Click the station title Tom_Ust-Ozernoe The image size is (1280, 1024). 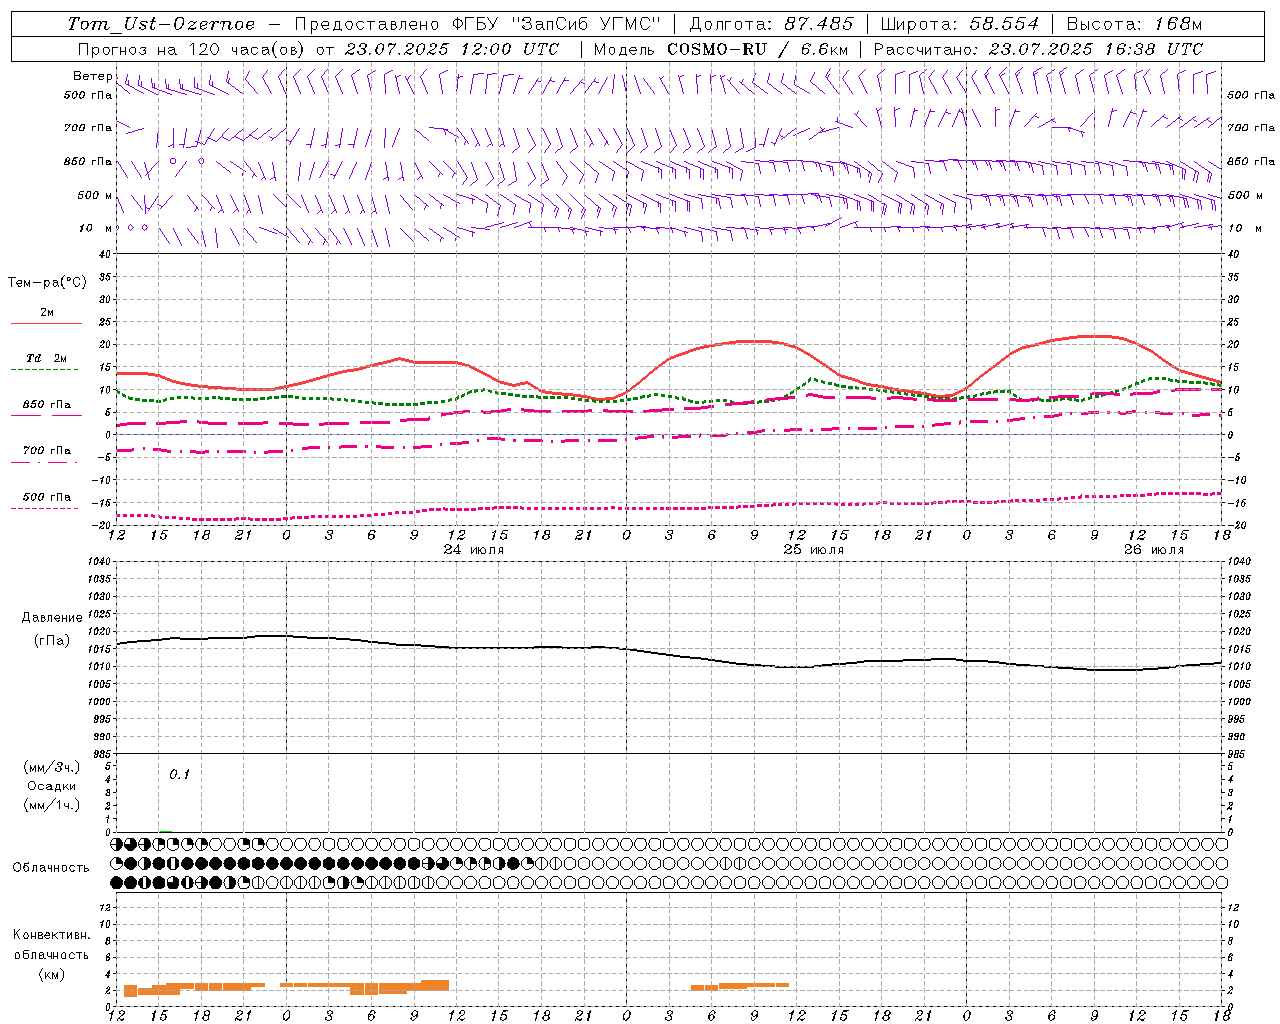pyautogui.click(x=162, y=24)
